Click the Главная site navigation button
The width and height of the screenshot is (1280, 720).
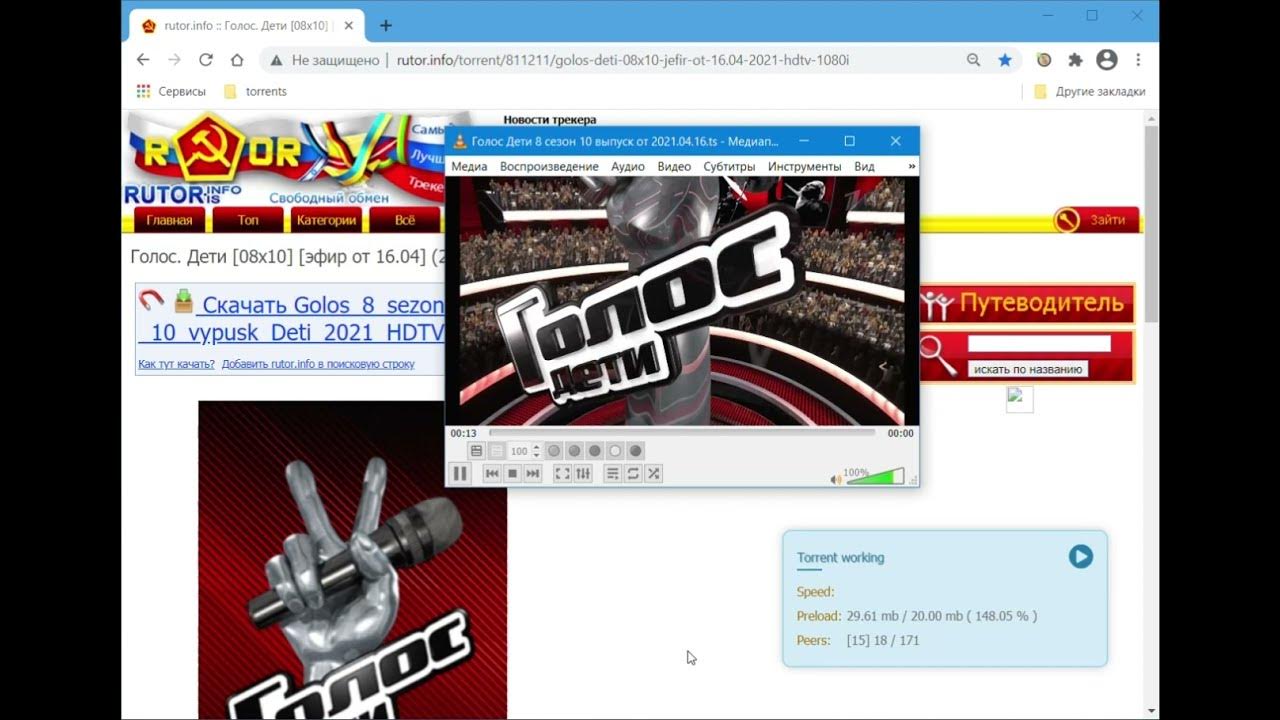pos(169,220)
